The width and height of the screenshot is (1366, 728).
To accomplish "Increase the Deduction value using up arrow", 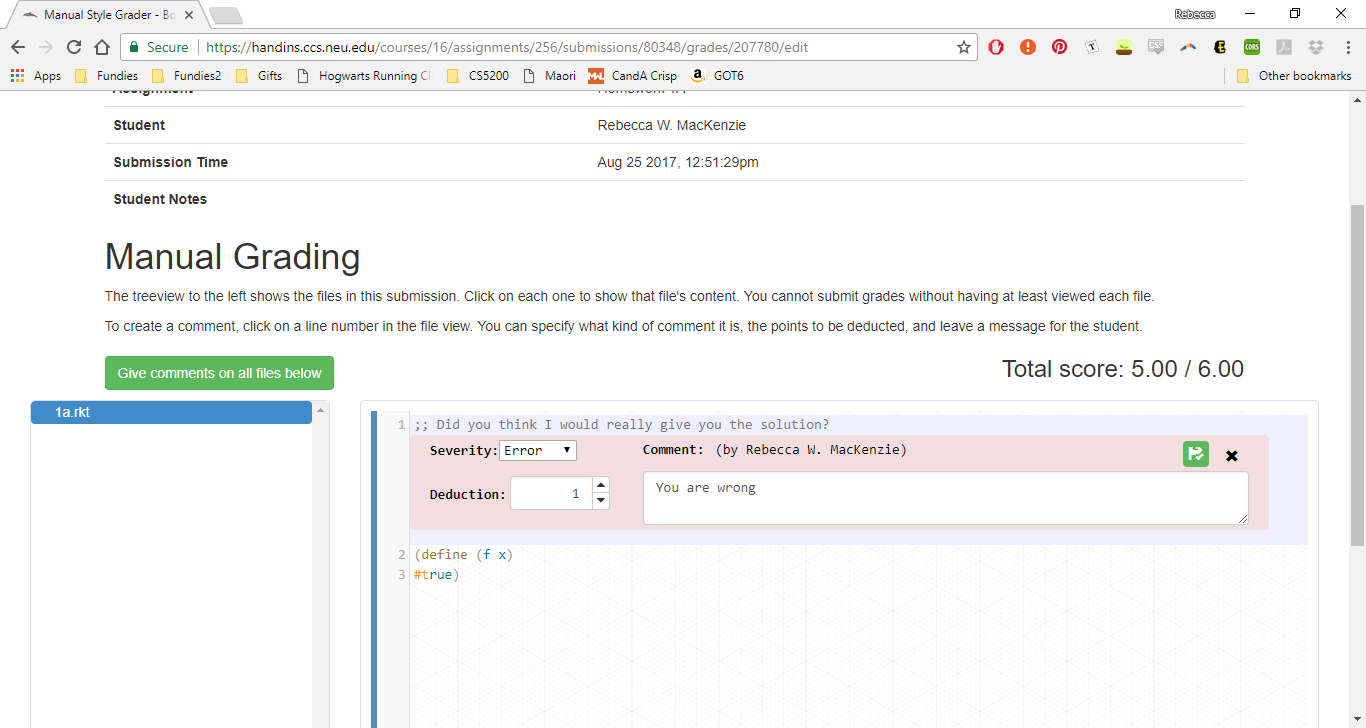I will 600,486.
